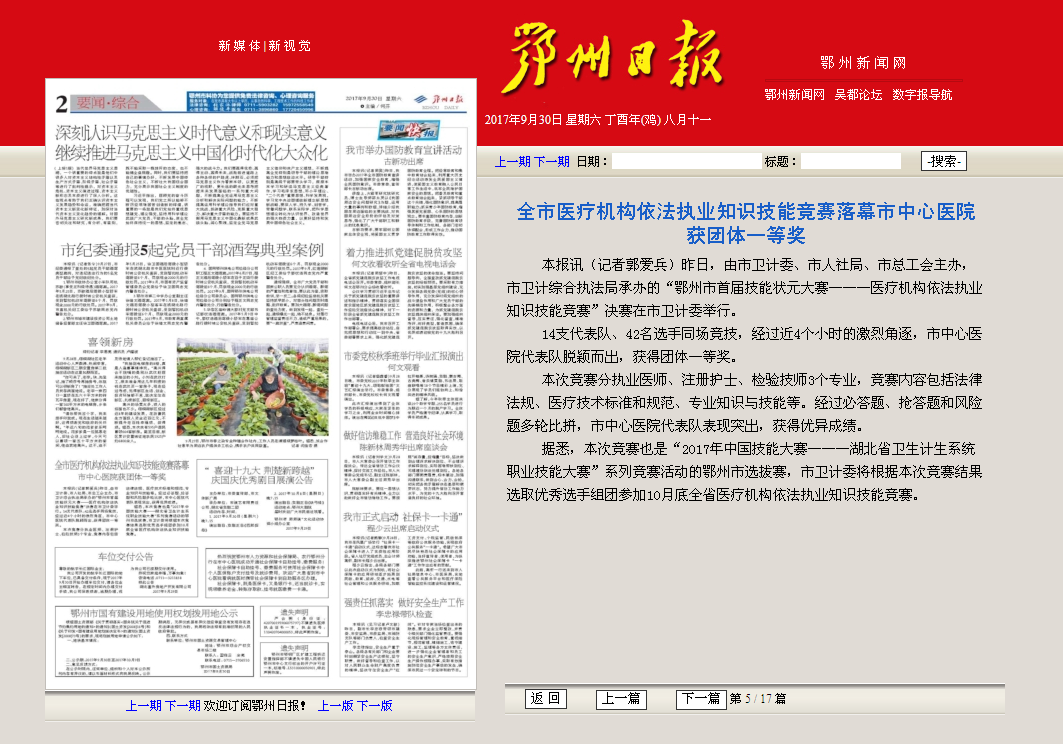Open 鄂州市国有建设用地使用权划拨用地公示 notice

[x=155, y=613]
